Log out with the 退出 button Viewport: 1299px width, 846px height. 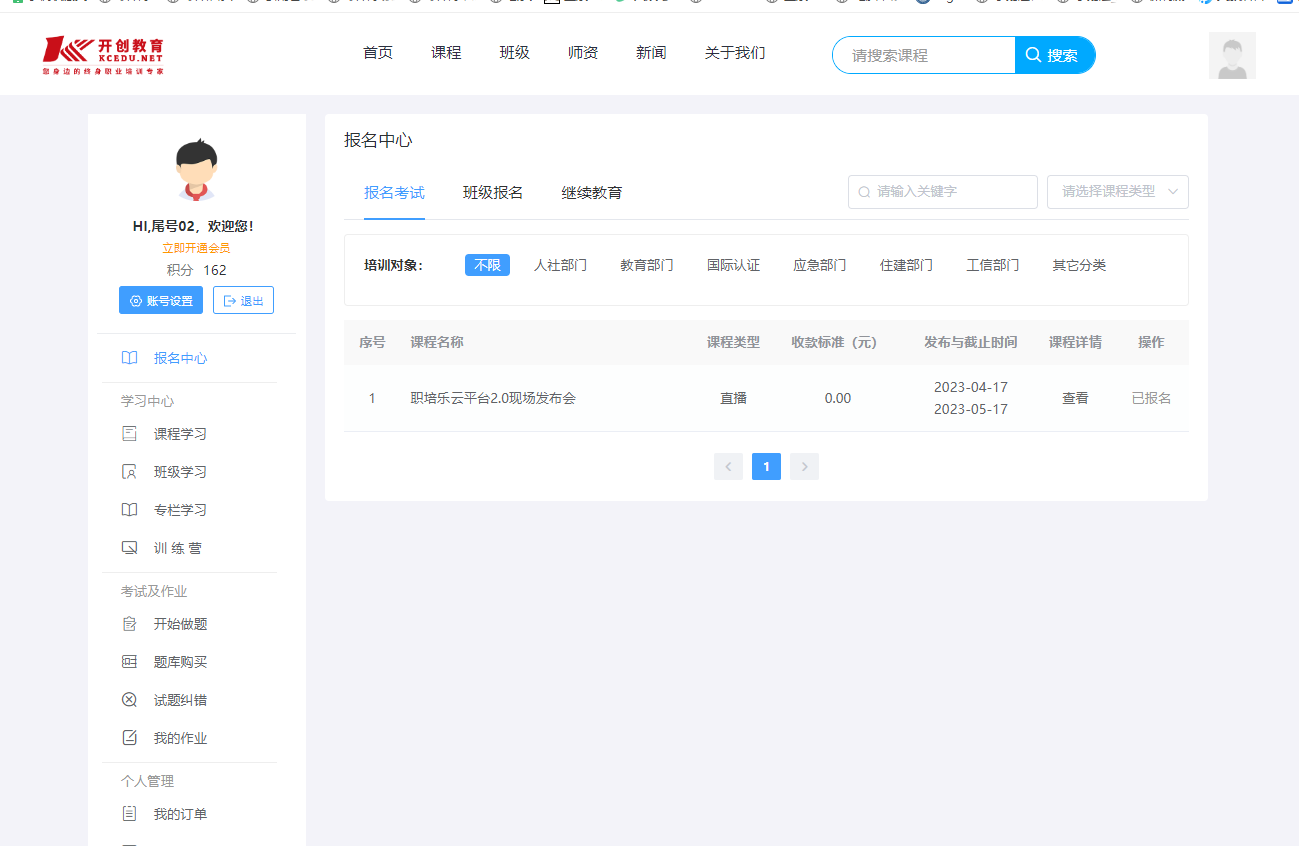[x=243, y=300]
